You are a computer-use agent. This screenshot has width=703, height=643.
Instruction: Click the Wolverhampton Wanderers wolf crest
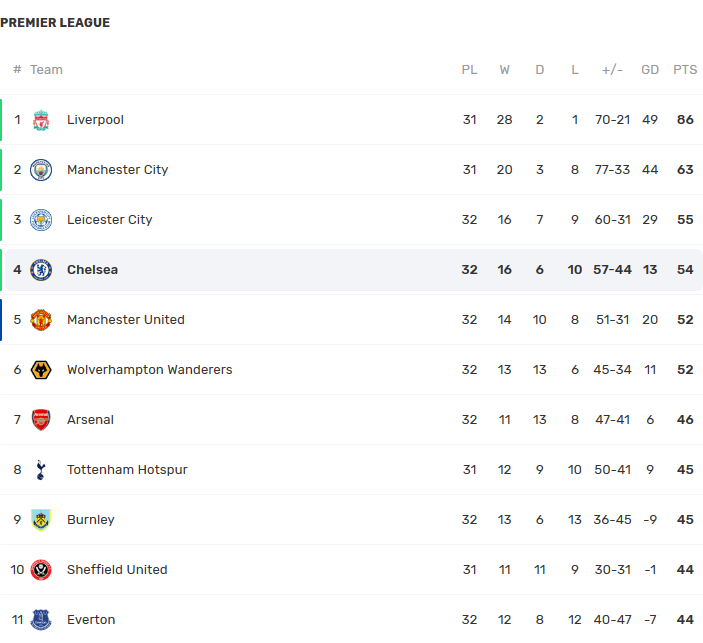41,370
